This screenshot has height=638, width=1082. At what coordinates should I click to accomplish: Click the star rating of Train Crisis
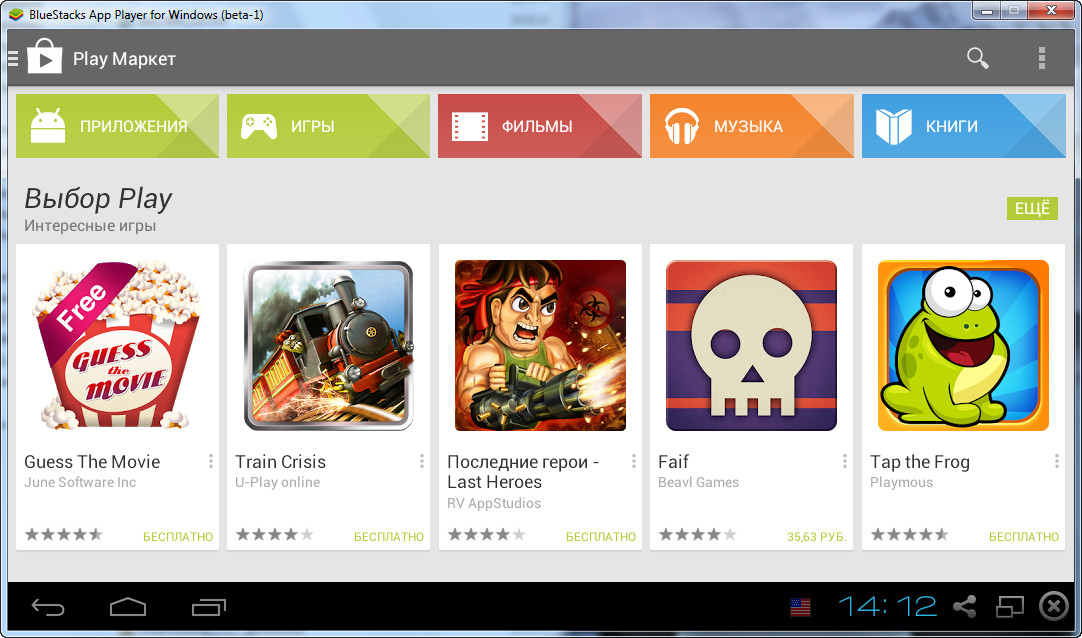275,535
